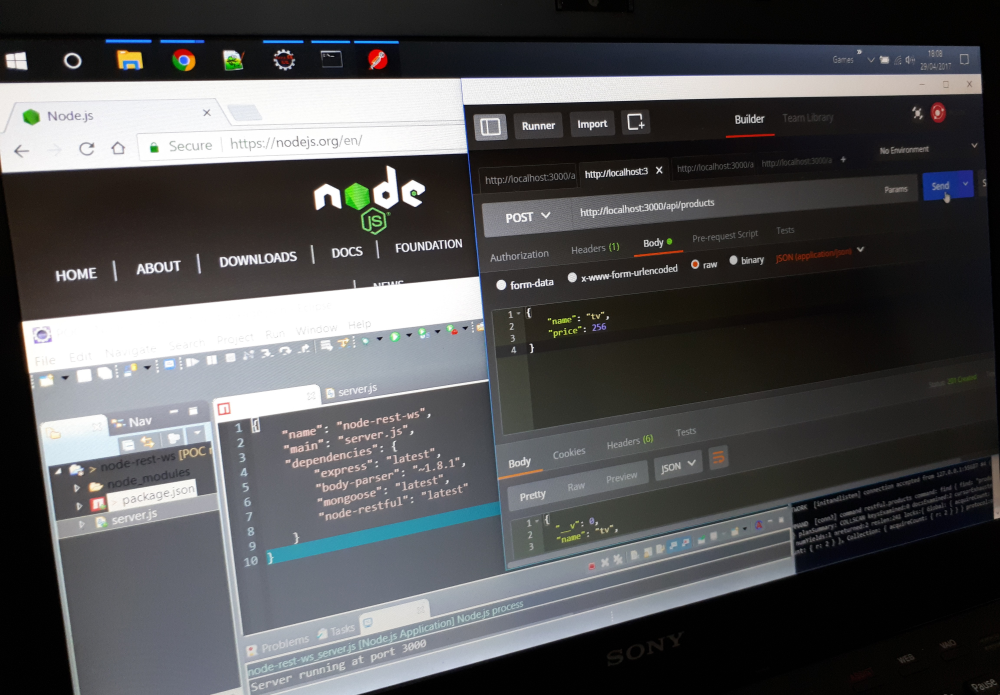Screen dimensions: 1000x695
Task: Open Google Chrome from the taskbar
Action: tap(184, 60)
